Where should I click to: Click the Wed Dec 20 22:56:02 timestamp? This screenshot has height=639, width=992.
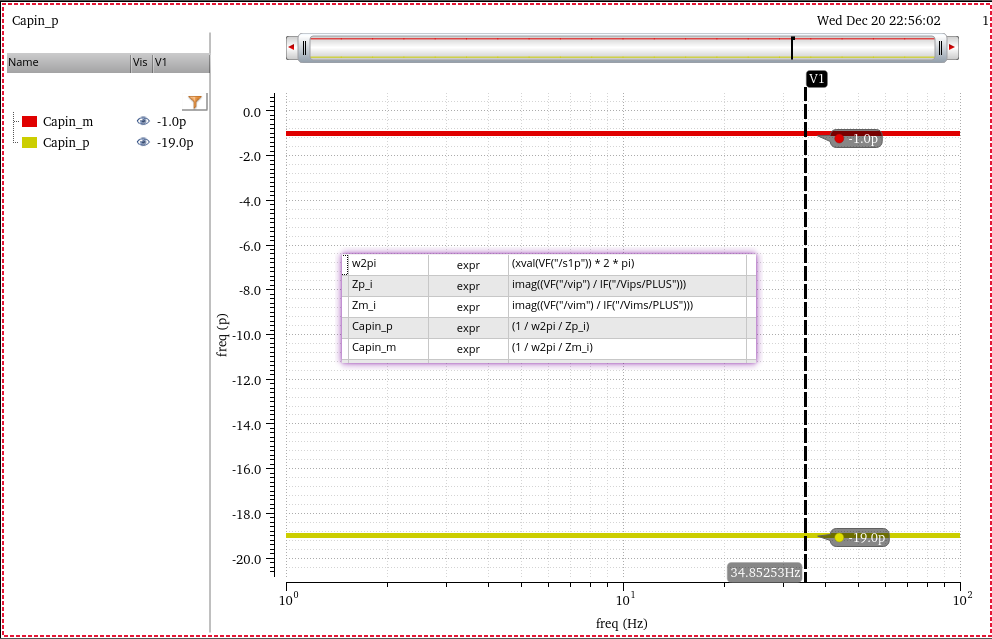coord(878,20)
